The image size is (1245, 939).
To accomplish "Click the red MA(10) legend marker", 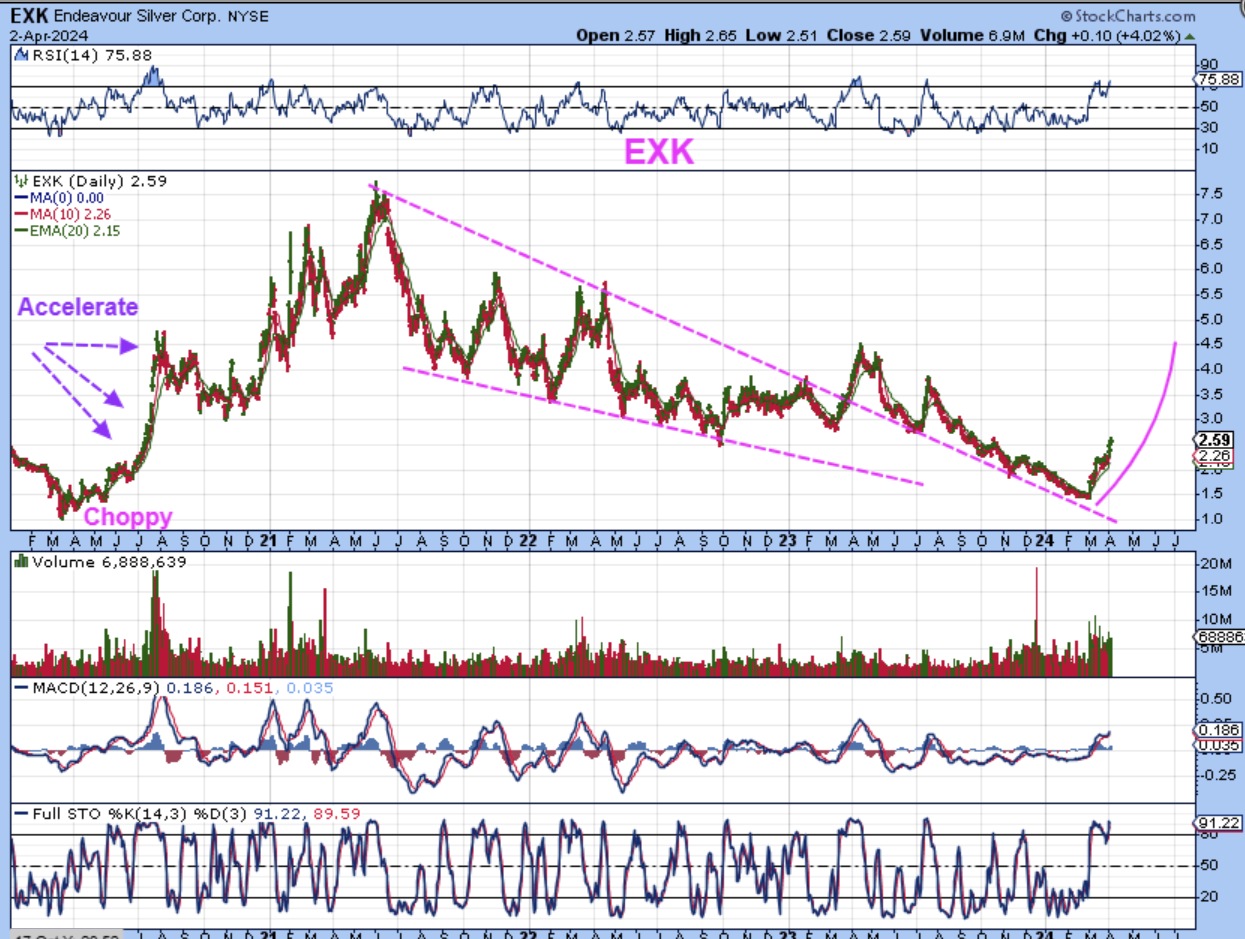I will [x=19, y=214].
